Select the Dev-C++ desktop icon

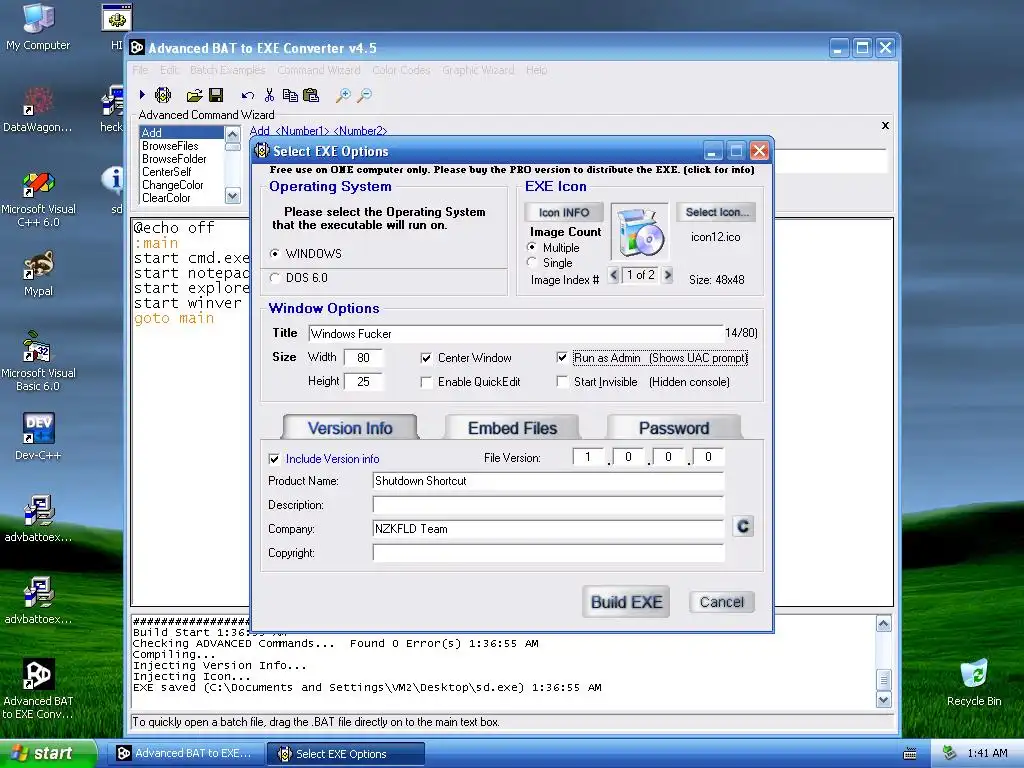[38, 436]
